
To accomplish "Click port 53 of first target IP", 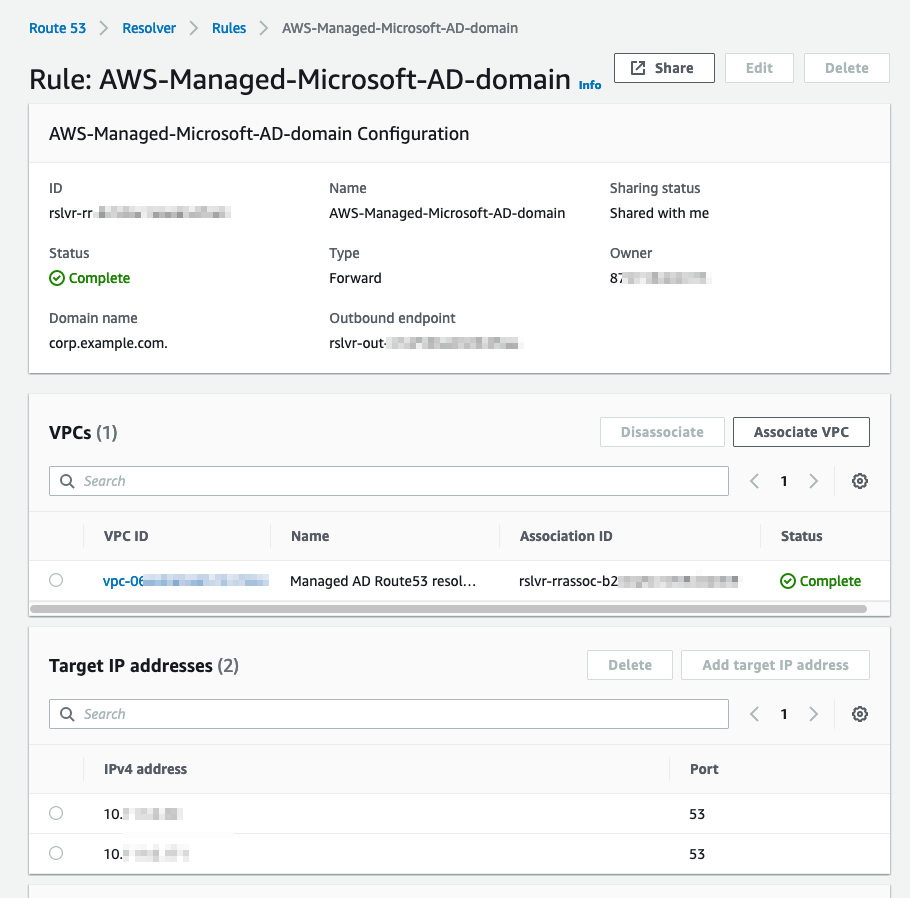I will point(697,814).
